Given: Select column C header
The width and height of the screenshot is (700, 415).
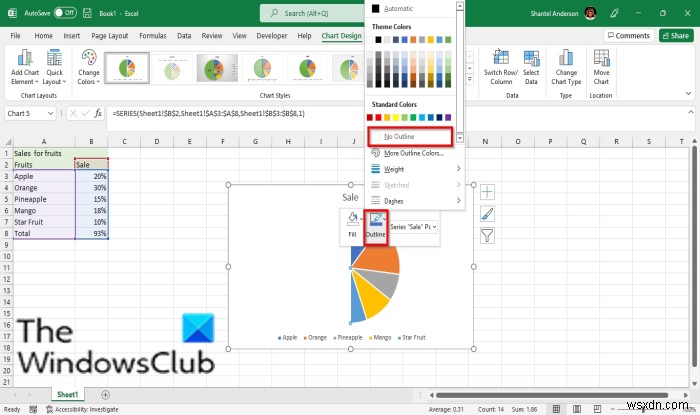Looking at the screenshot, I should (124, 141).
